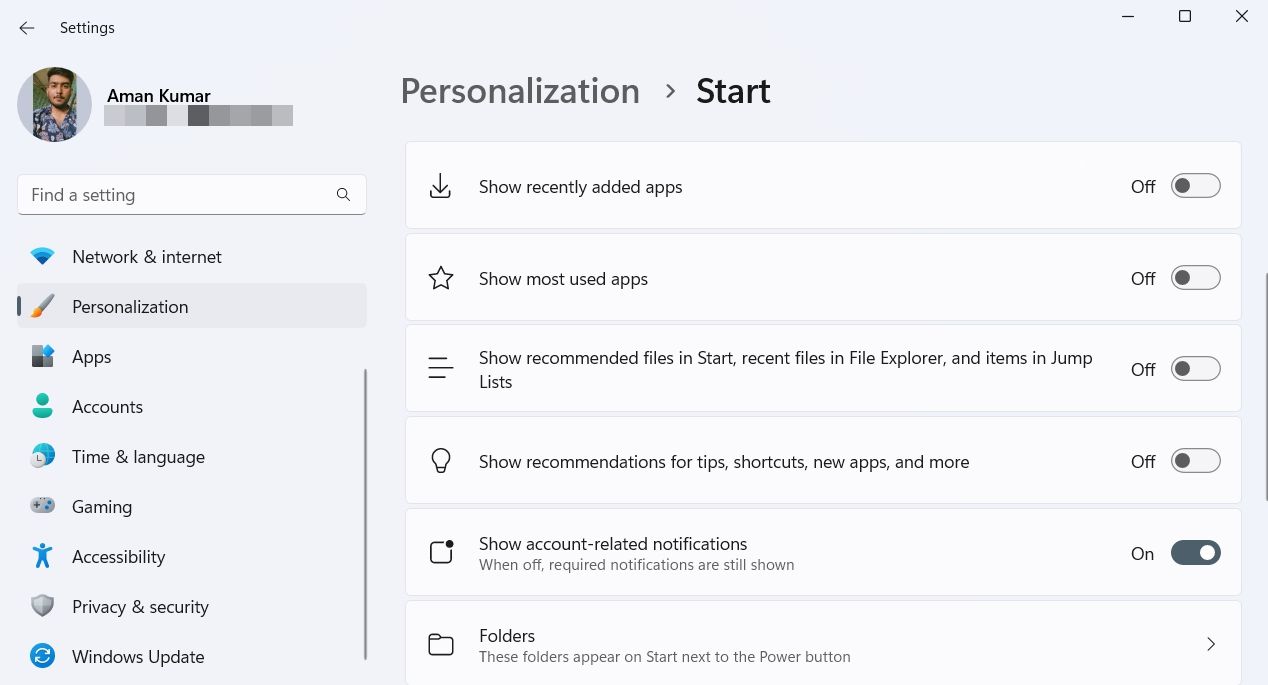Open Apps settings via its sidebar icon
The width and height of the screenshot is (1268, 685).
click(x=42, y=356)
